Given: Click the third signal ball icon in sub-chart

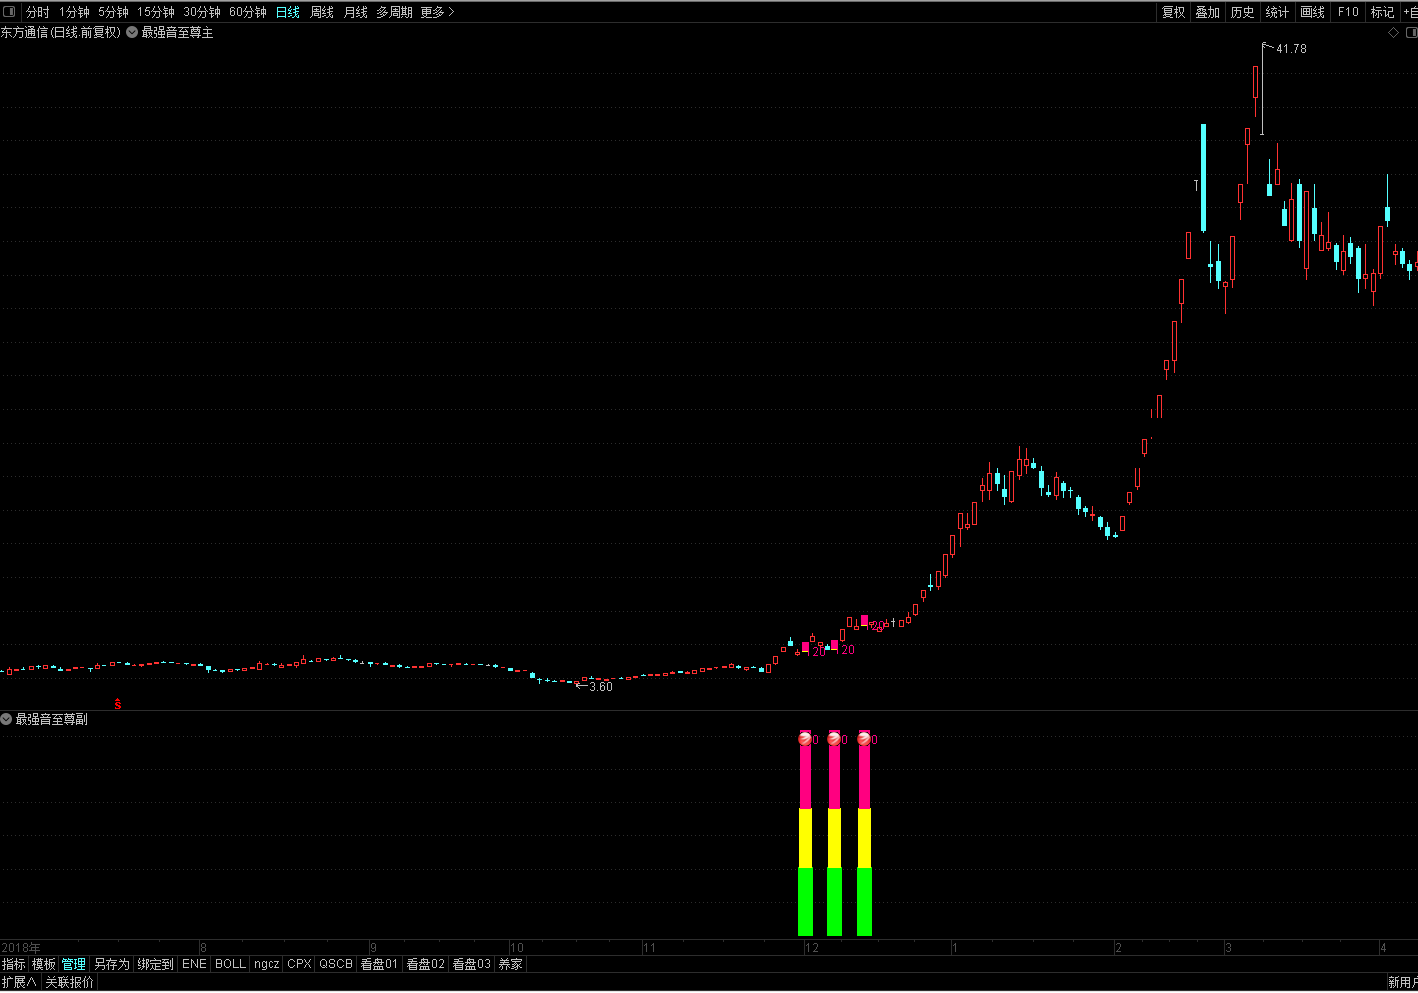Looking at the screenshot, I should pos(864,739).
